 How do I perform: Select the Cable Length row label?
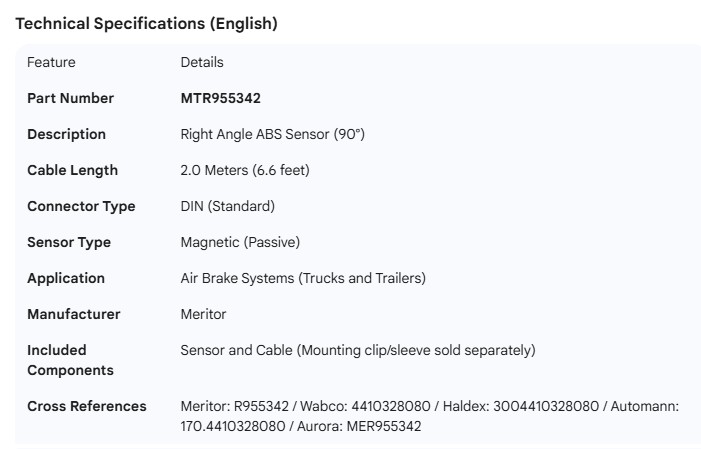coord(72,170)
